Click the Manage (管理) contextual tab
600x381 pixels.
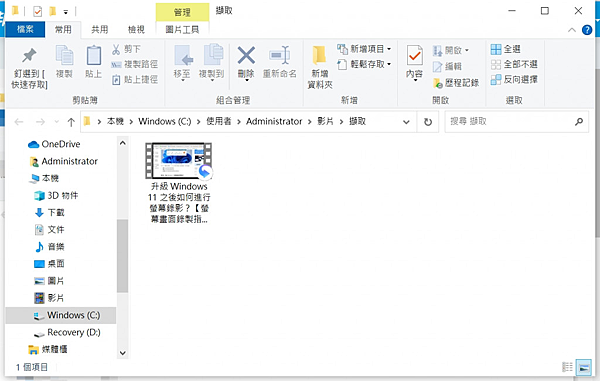click(x=183, y=12)
